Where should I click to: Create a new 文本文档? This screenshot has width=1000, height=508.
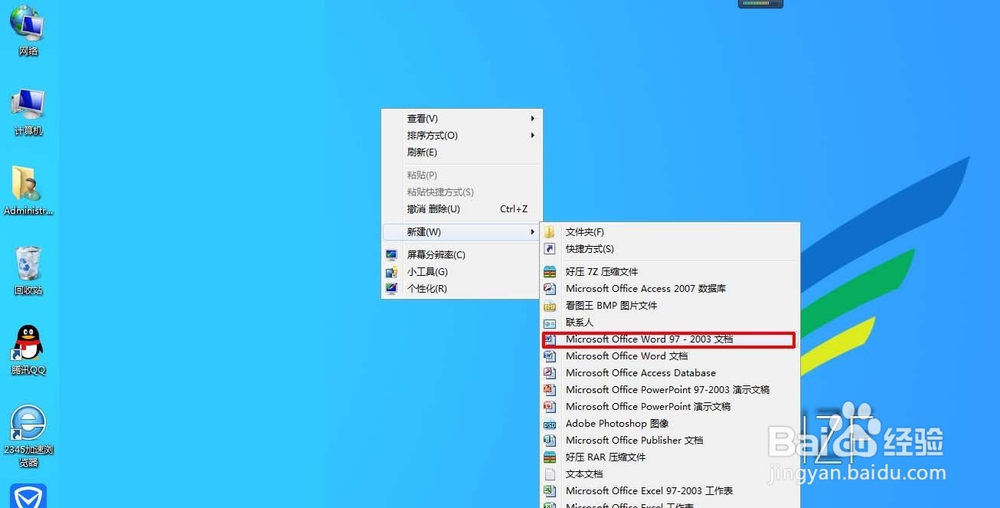tap(670, 474)
